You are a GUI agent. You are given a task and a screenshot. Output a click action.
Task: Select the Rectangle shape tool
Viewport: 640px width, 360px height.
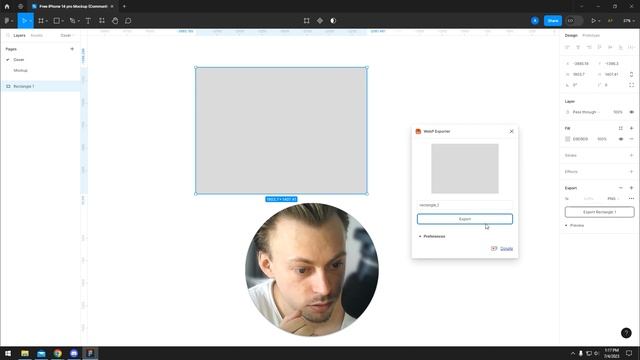pyautogui.click(x=57, y=20)
